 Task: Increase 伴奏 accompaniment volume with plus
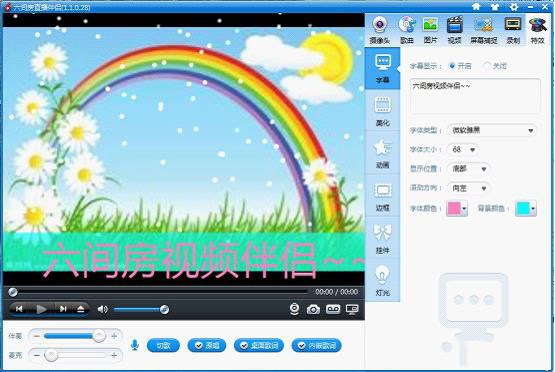click(x=114, y=336)
